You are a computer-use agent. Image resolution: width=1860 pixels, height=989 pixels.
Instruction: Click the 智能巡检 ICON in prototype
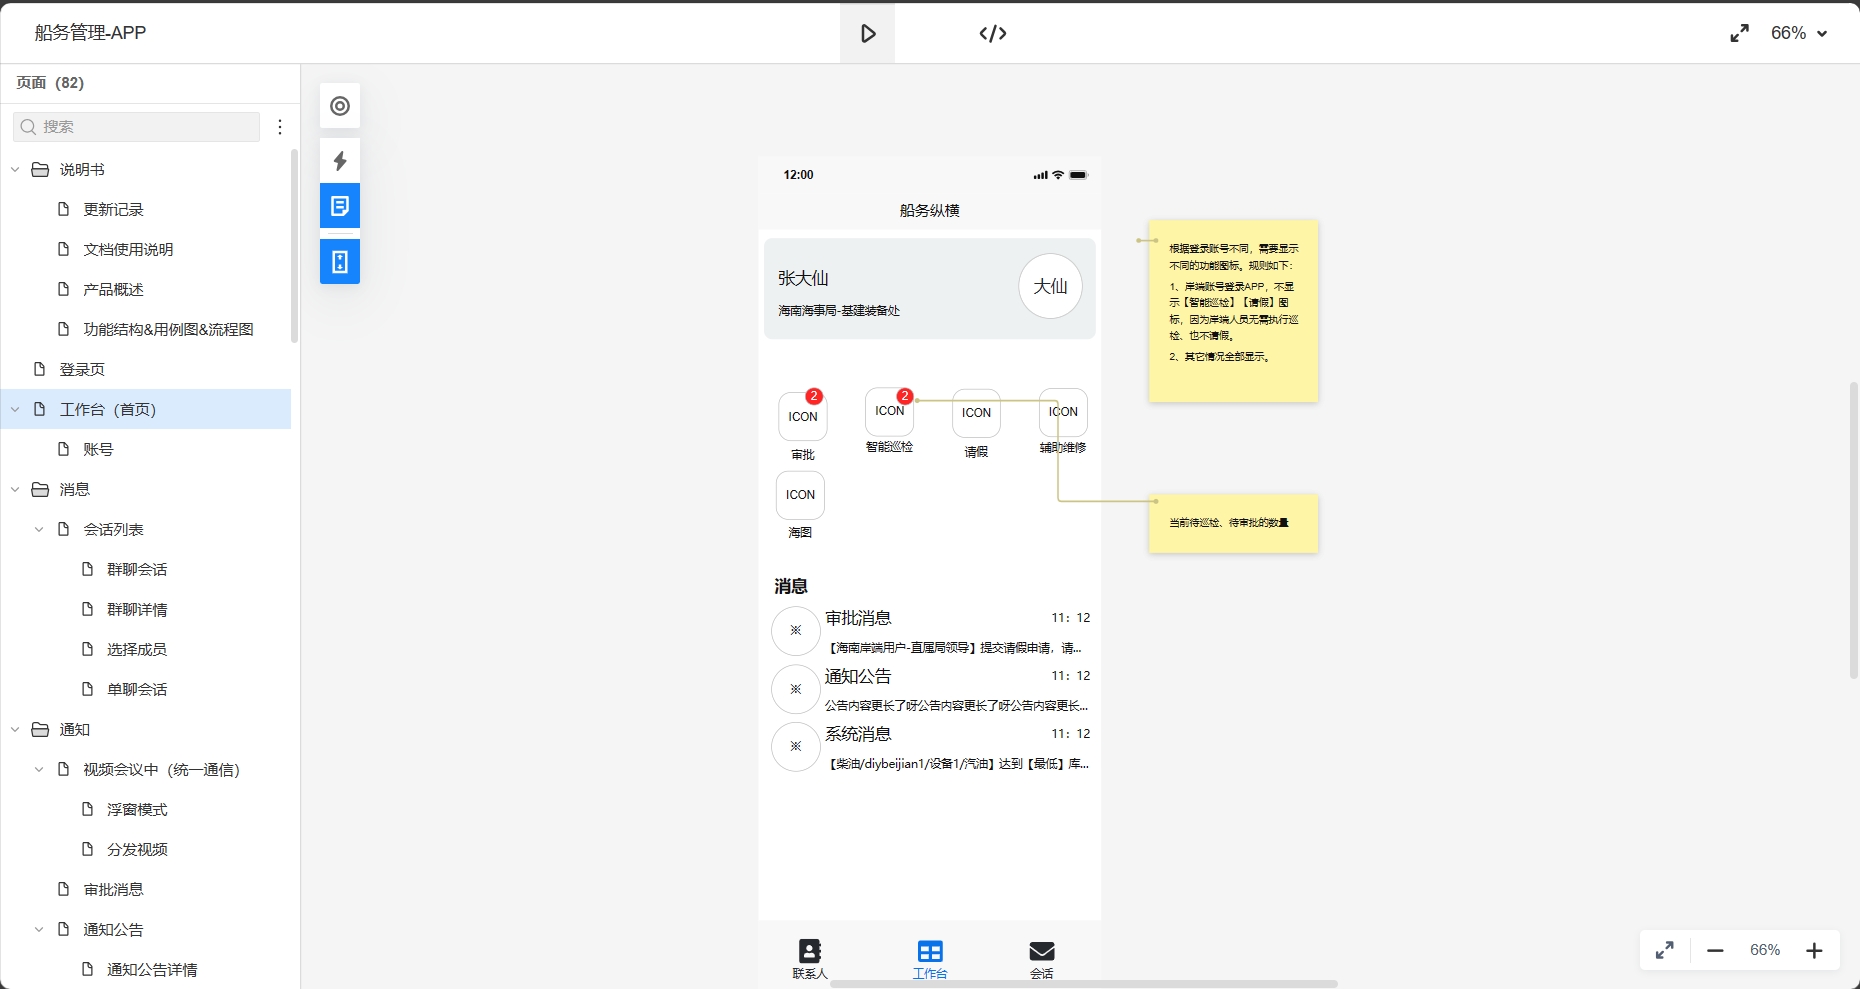pos(889,412)
